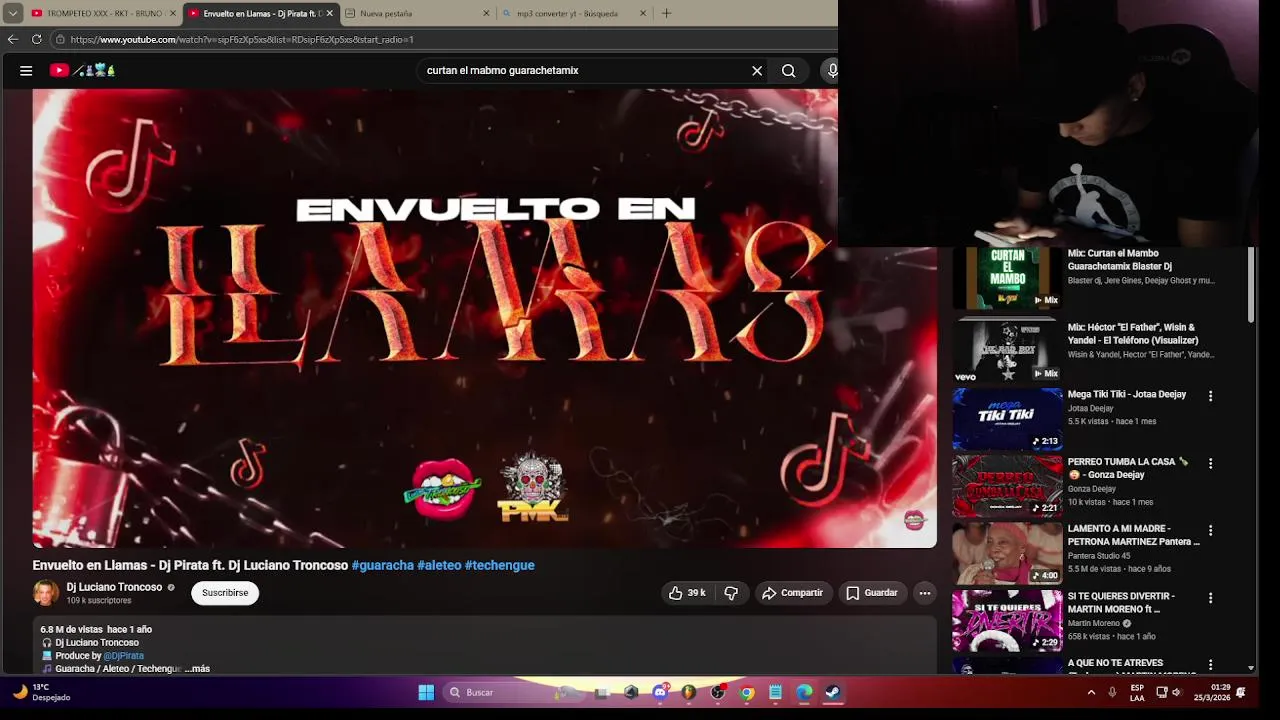This screenshot has height=720, width=1280.
Task: Open Notepad icon in taskbar
Action: pyautogui.click(x=775, y=692)
